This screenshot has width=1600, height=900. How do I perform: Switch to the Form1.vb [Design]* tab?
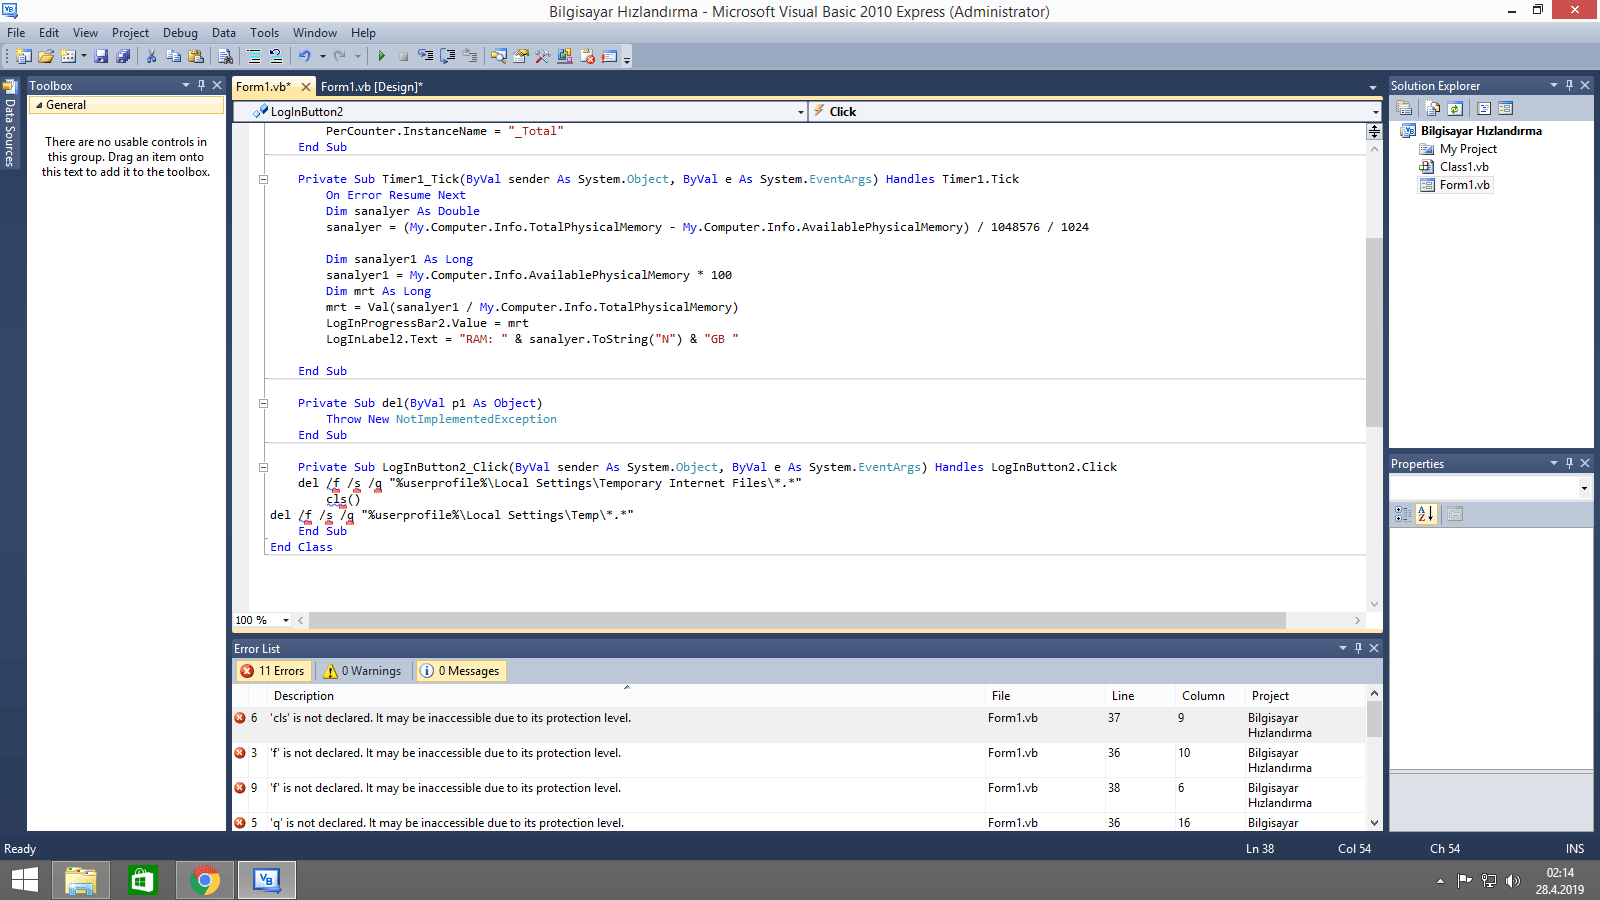click(x=372, y=87)
